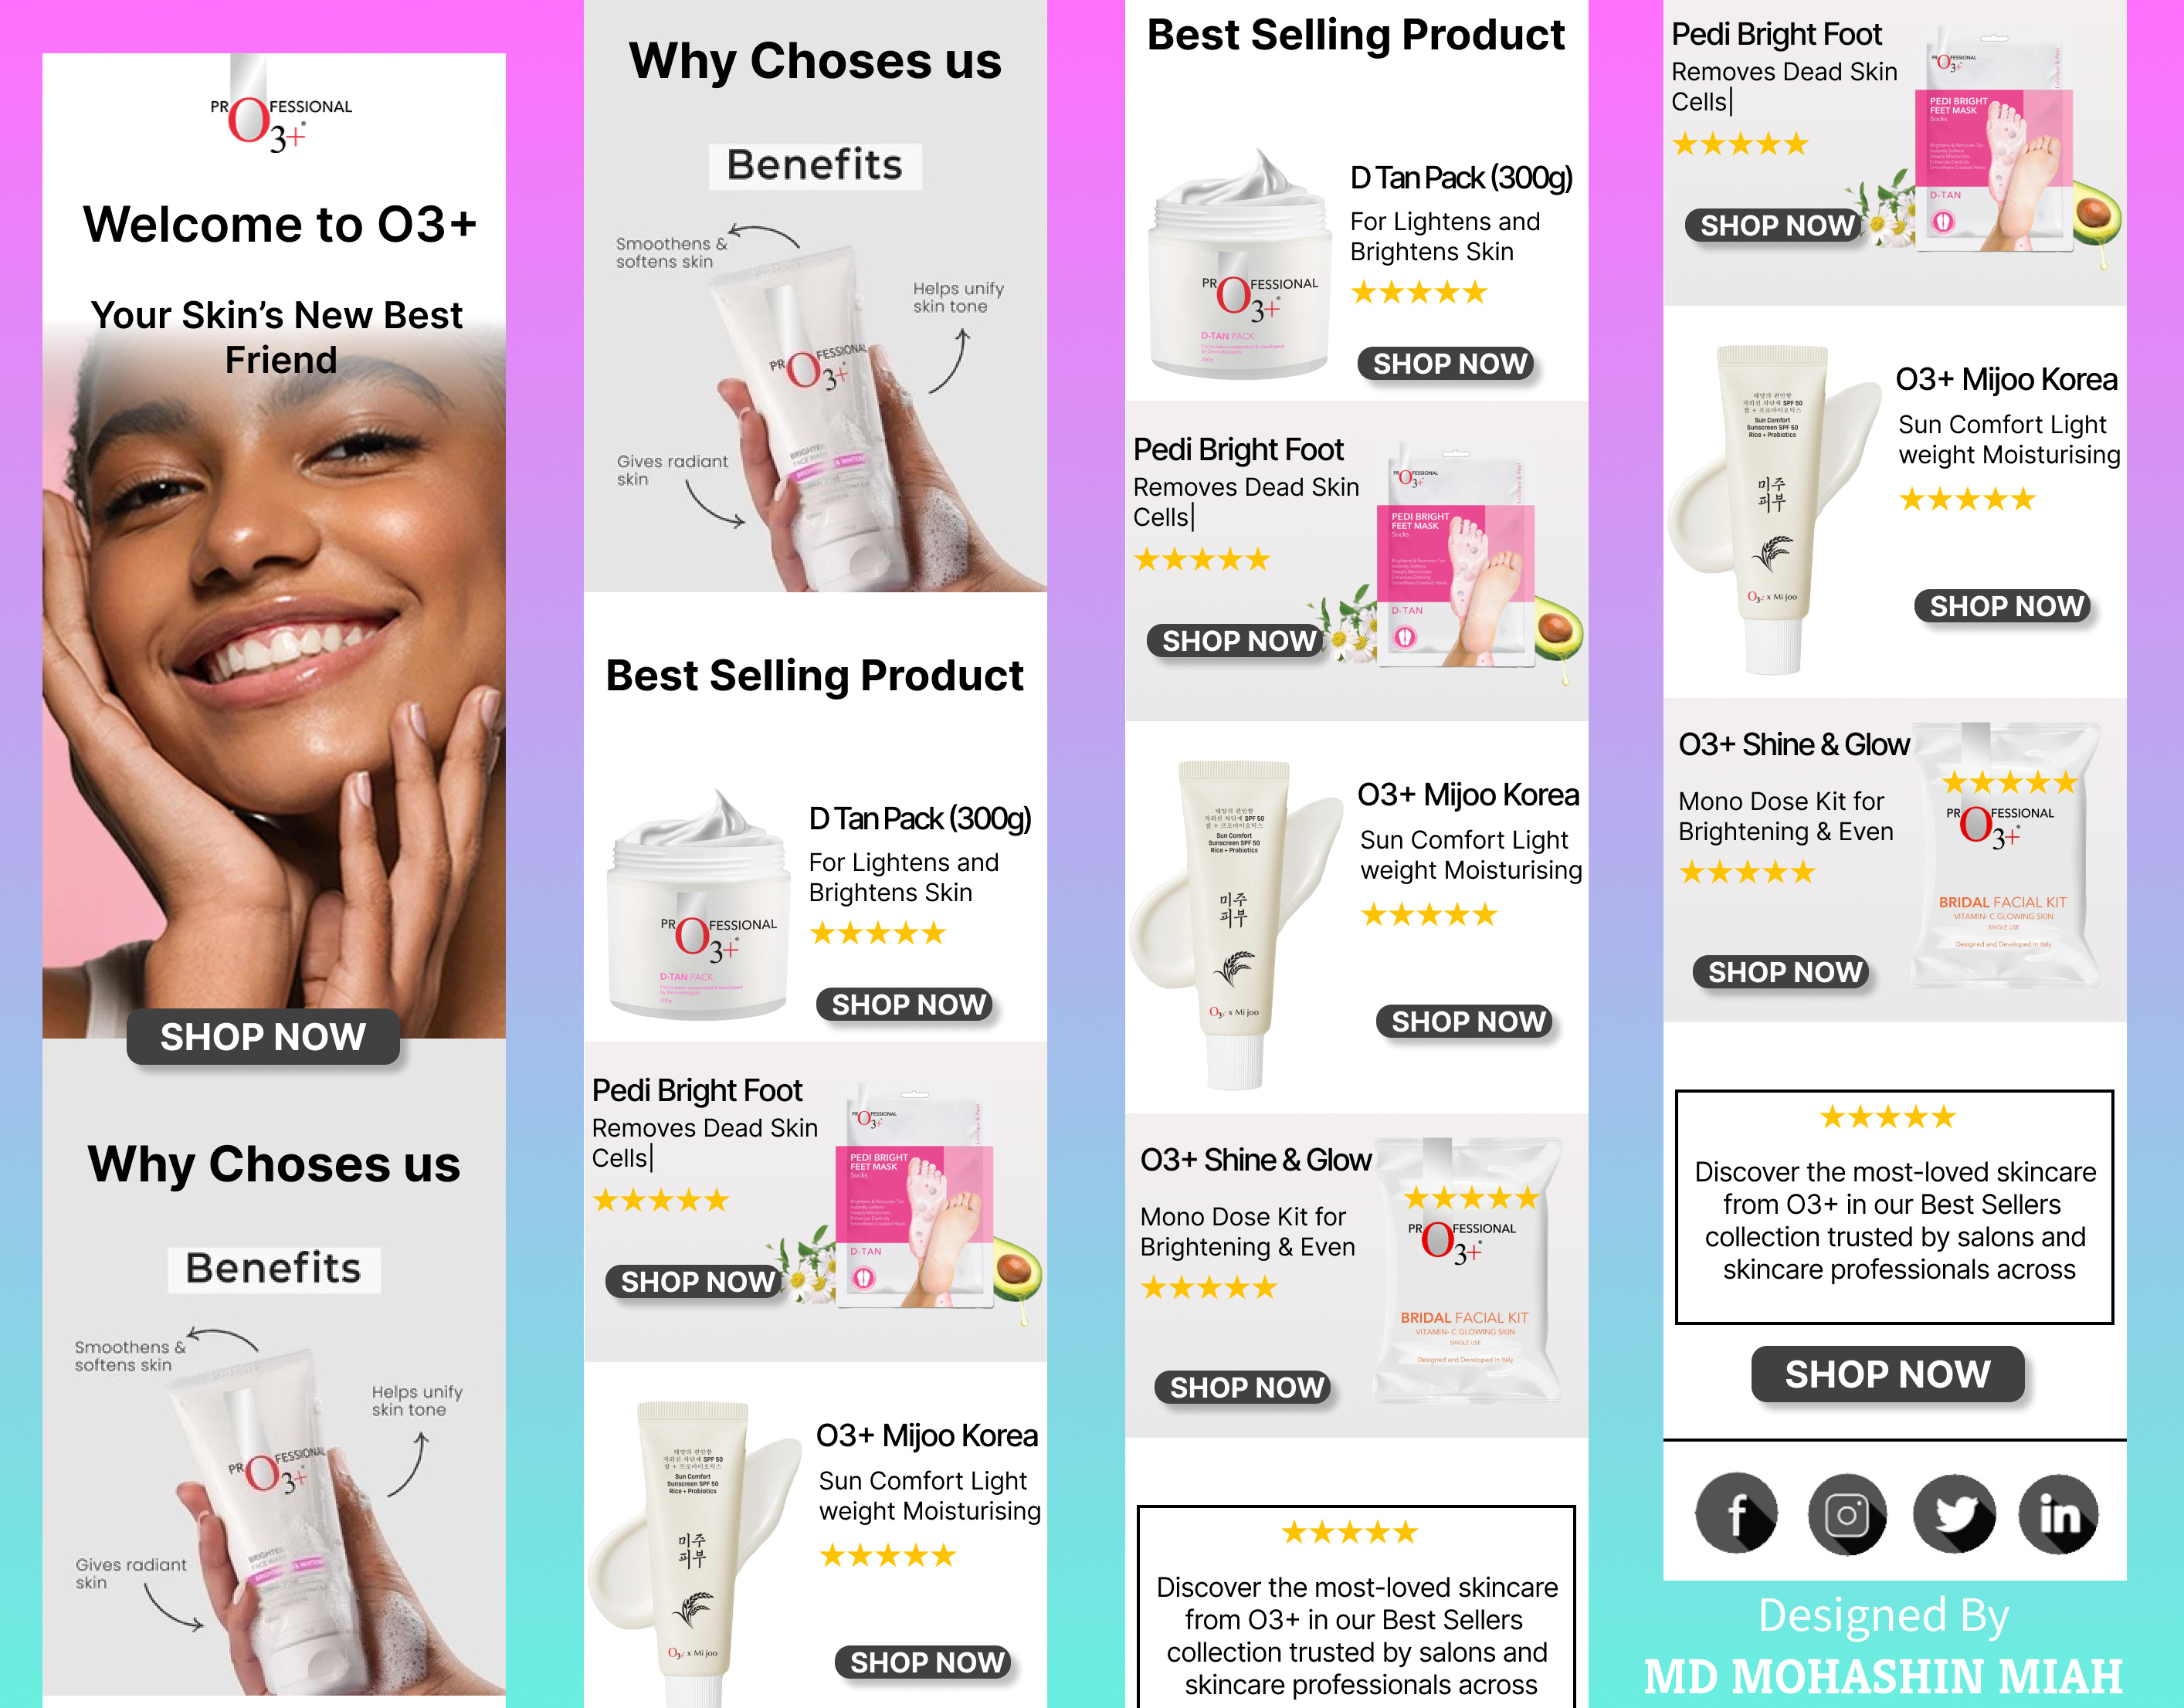Click the Pedi Bright Foot mask image in third column
The height and width of the screenshot is (1708, 2184).
[x=1457, y=560]
